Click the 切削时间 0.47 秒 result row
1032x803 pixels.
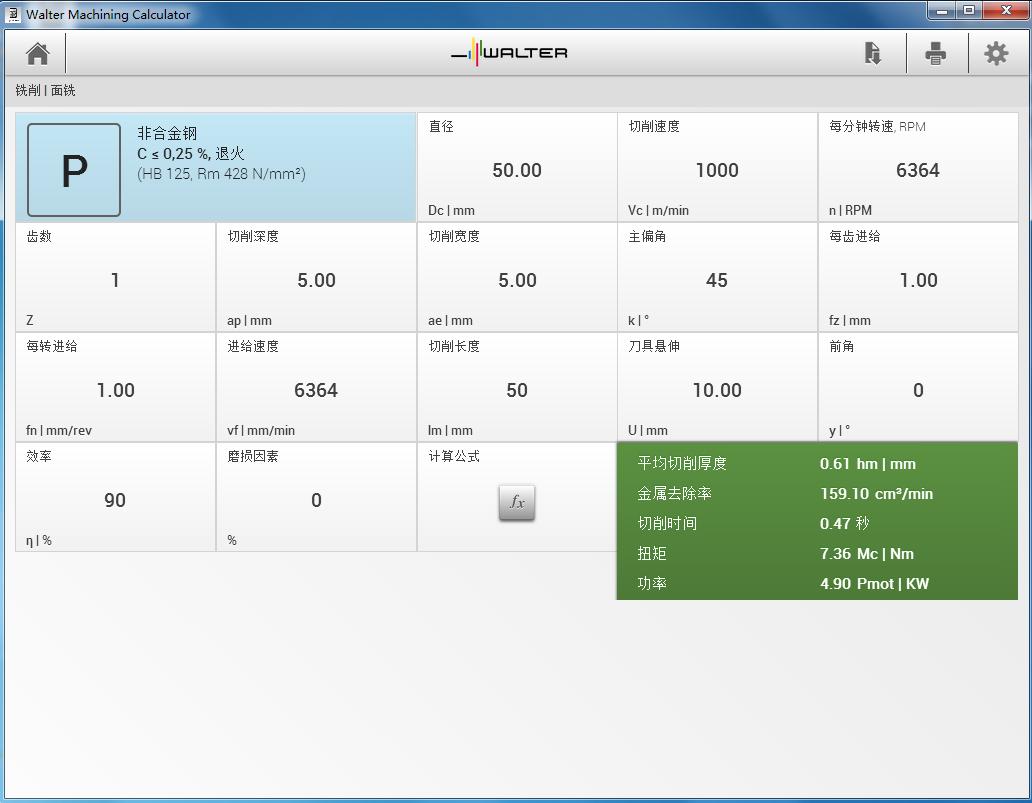click(817, 523)
